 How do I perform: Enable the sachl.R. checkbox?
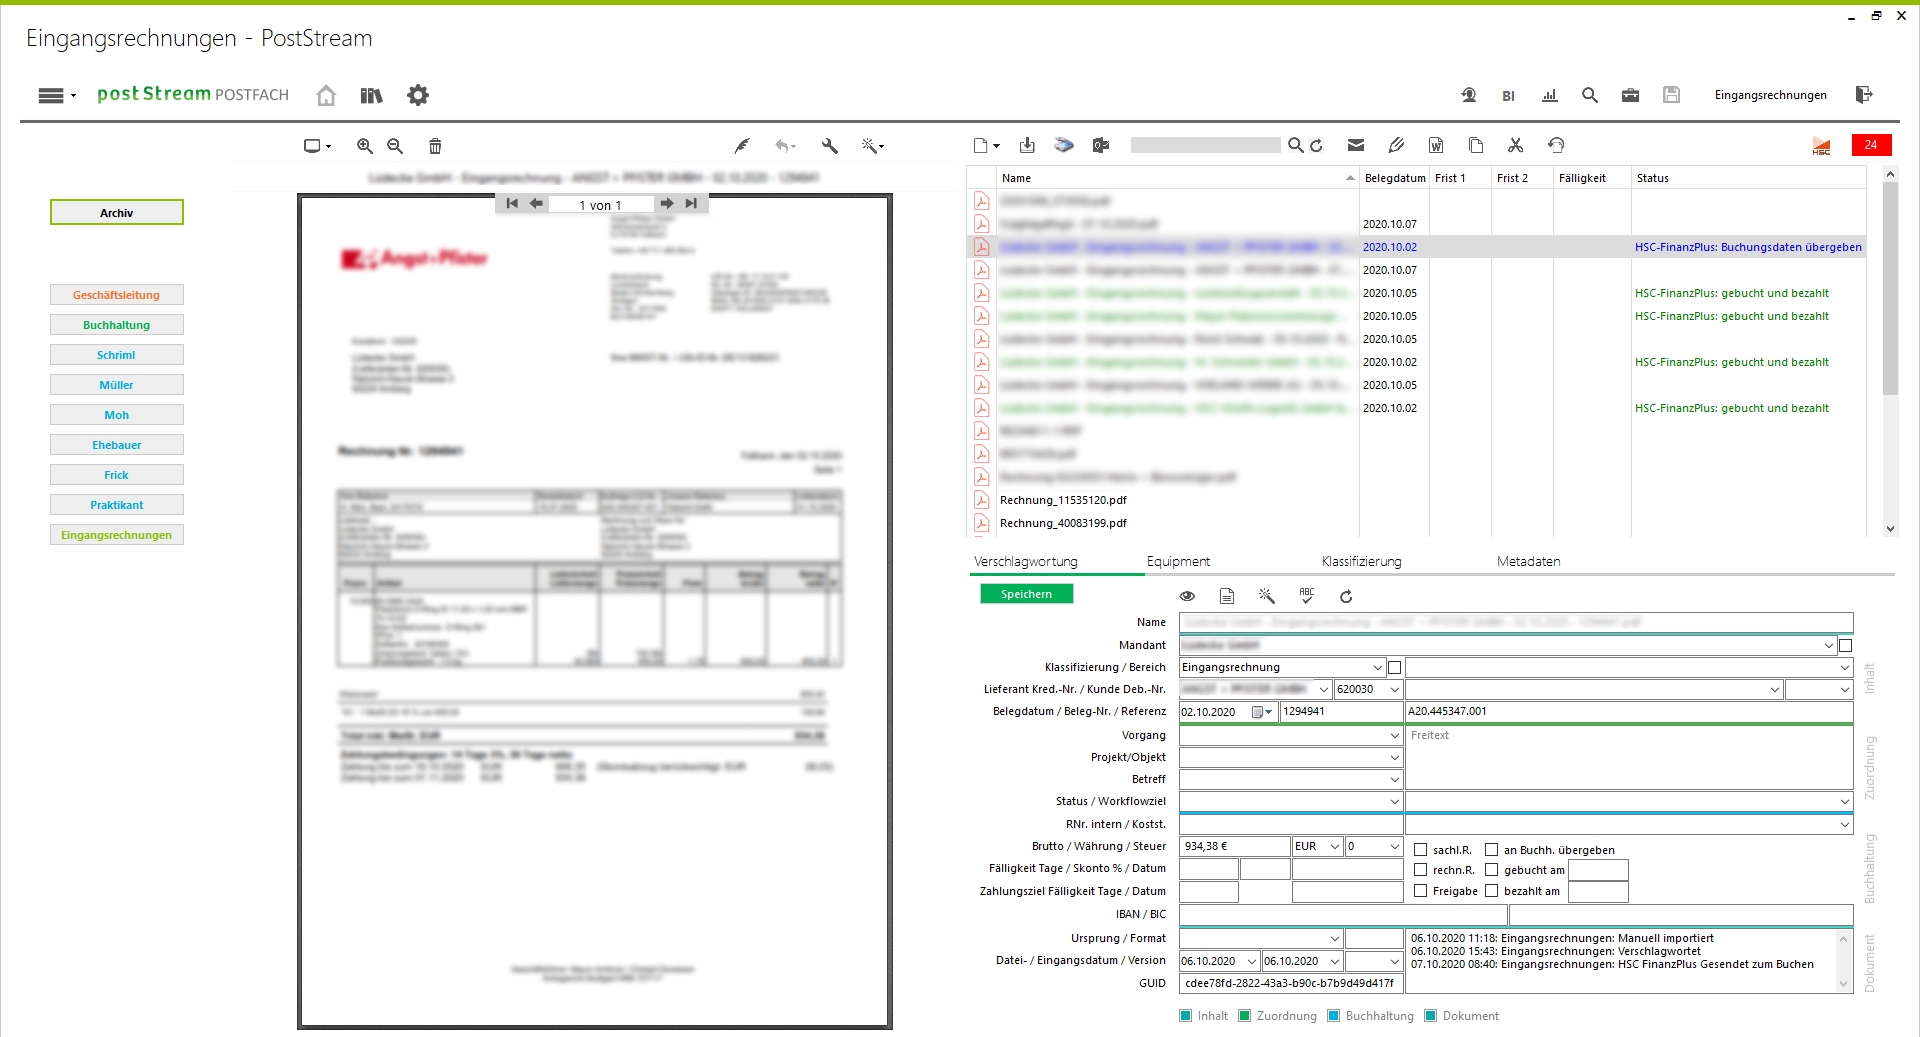pos(1420,850)
